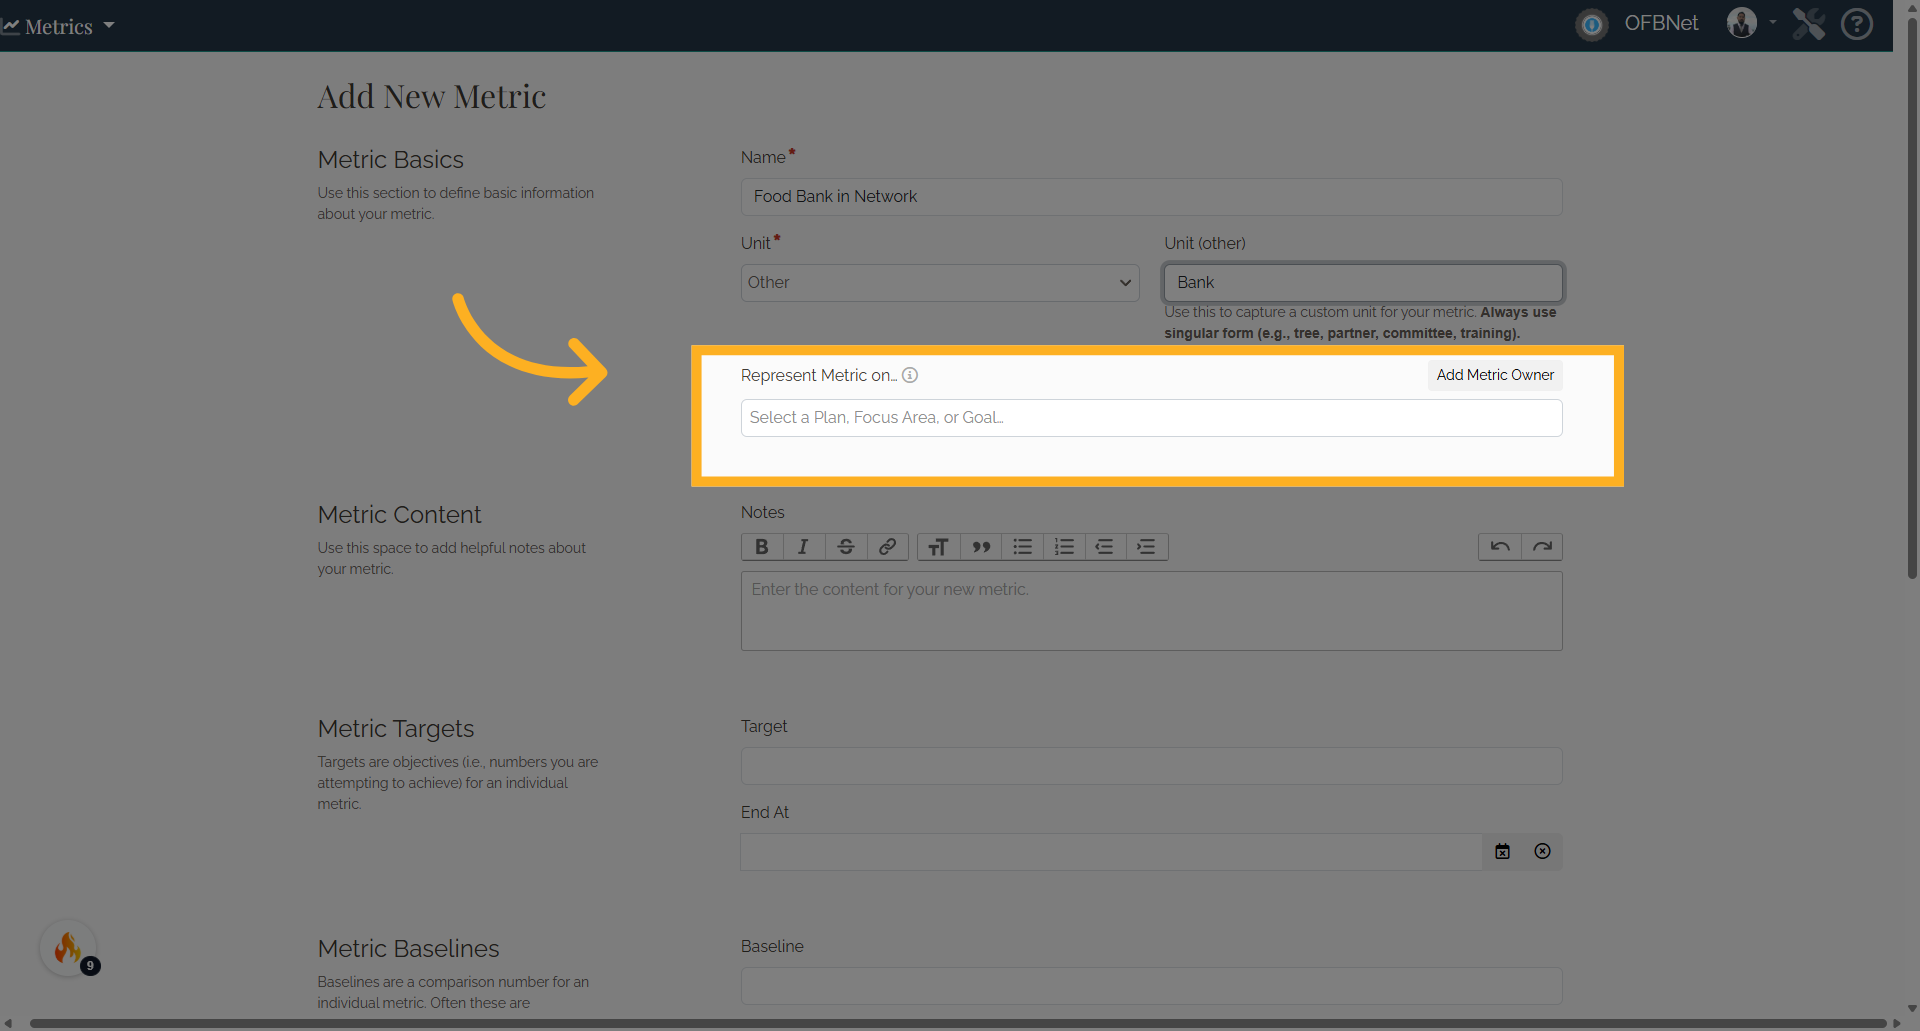1920x1031 pixels.
Task: Click the horizontal page scrollbar
Action: coord(957,1024)
